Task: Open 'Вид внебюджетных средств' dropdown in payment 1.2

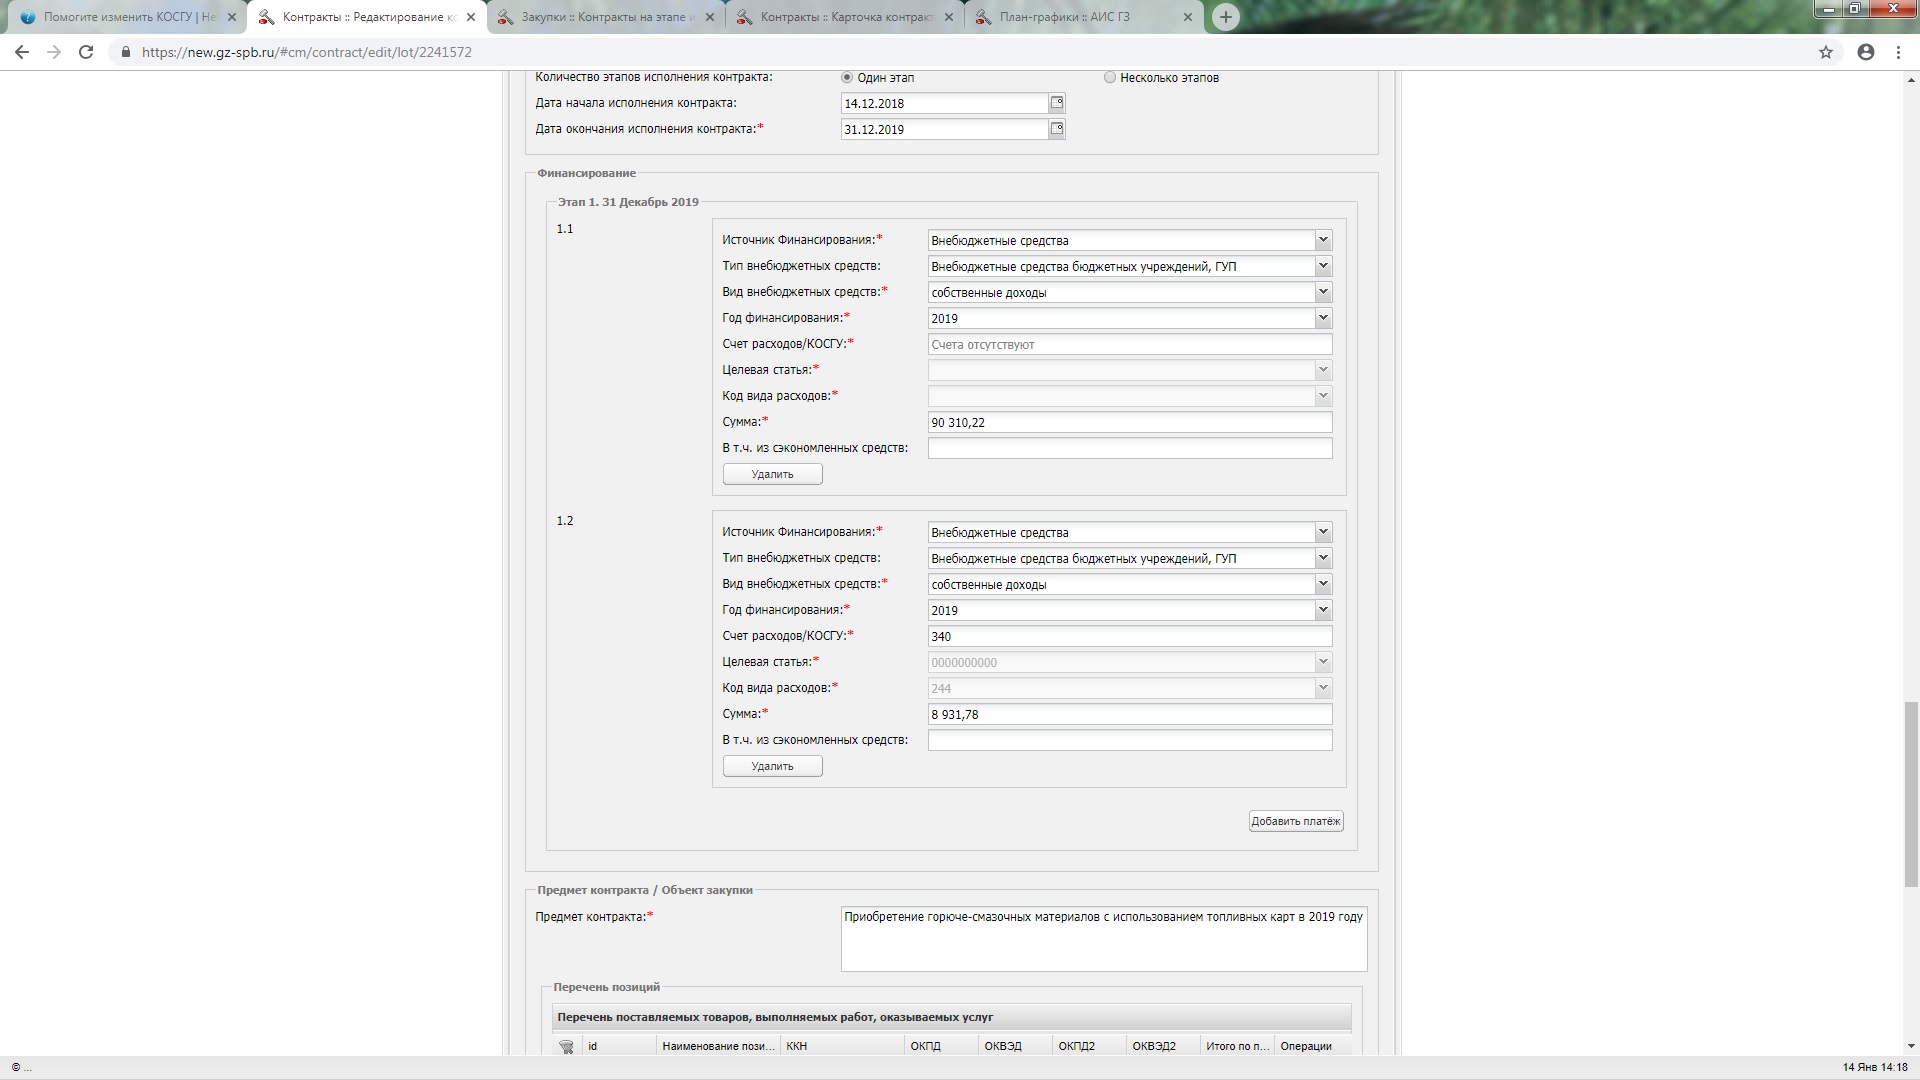Action: [x=1323, y=584]
